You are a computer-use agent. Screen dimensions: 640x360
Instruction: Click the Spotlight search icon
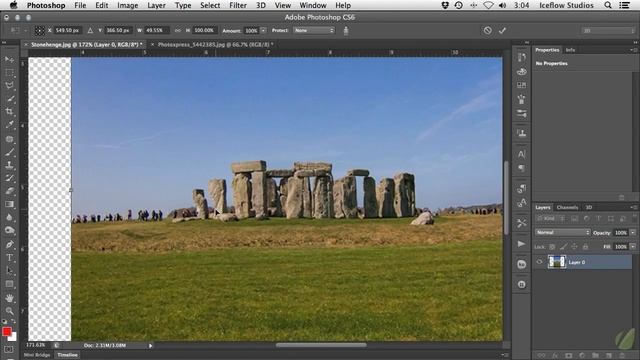click(x=608, y=5)
